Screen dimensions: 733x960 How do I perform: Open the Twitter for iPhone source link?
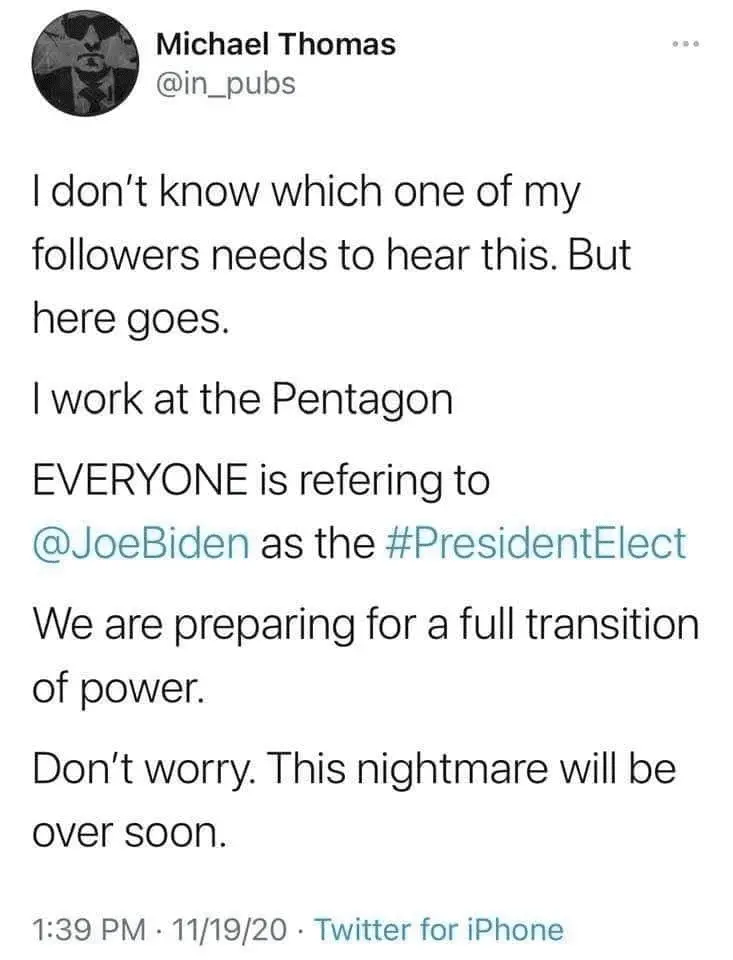(439, 930)
